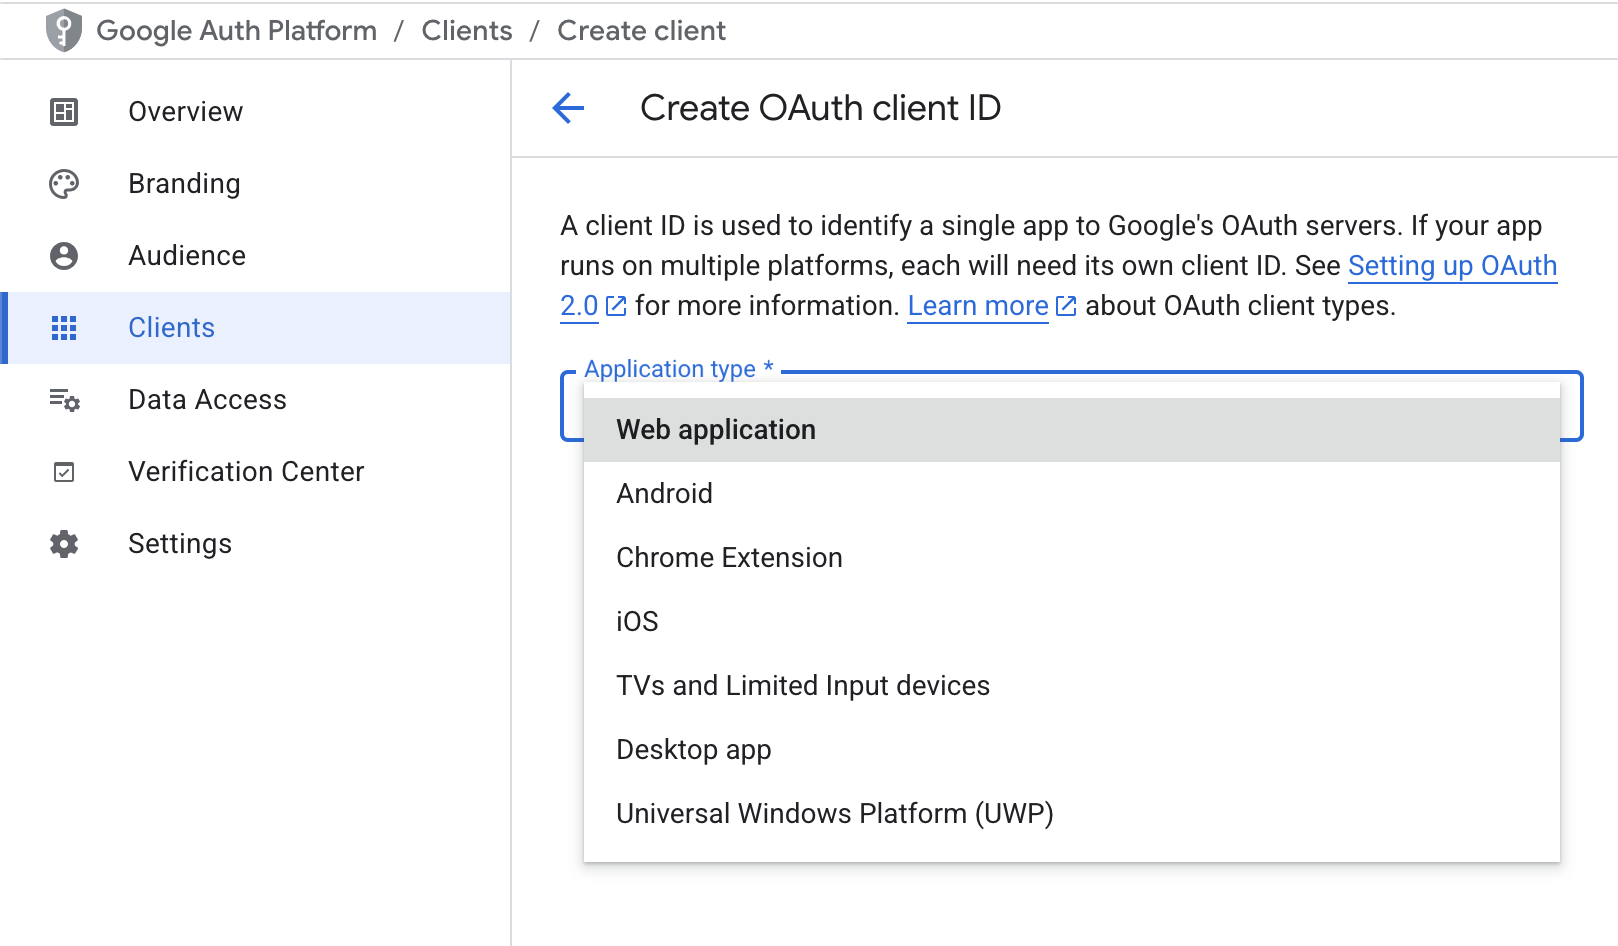This screenshot has height=946, width=1618.
Task: Open the Setting up OAuth 2.0 link
Action: [1452, 266]
